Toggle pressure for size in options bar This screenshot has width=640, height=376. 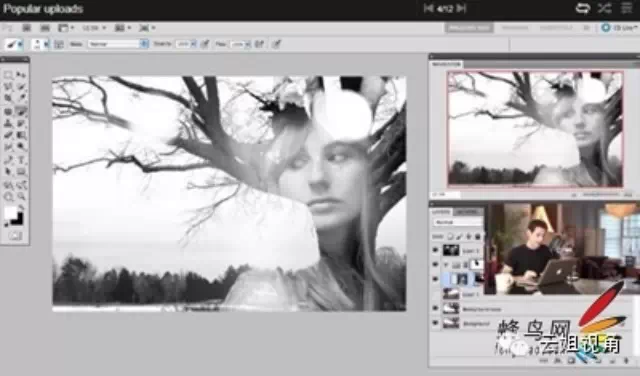[277, 44]
